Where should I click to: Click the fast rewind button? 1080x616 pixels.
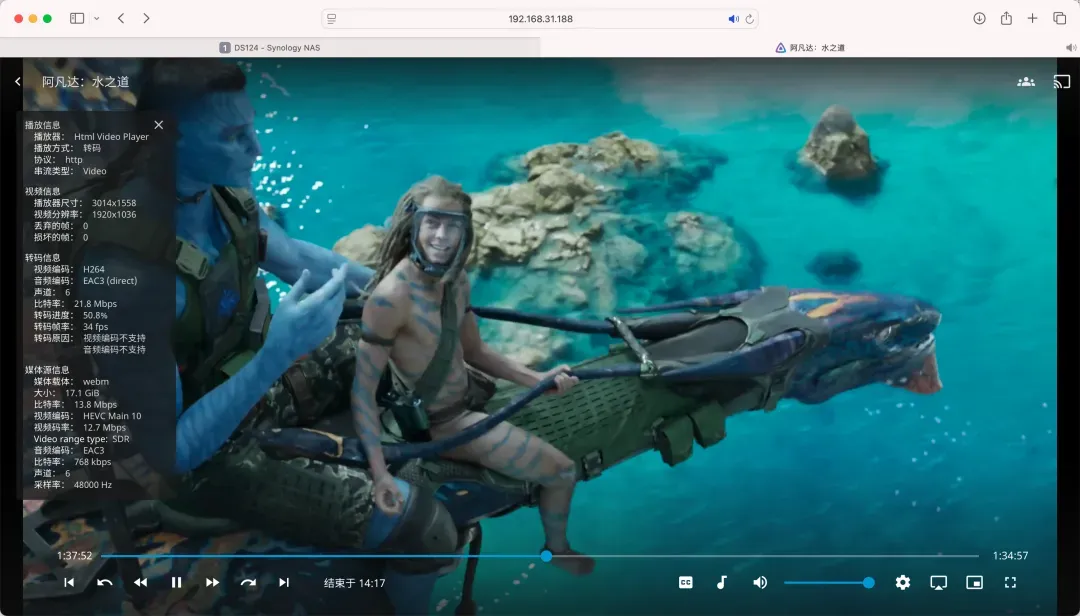[141, 582]
